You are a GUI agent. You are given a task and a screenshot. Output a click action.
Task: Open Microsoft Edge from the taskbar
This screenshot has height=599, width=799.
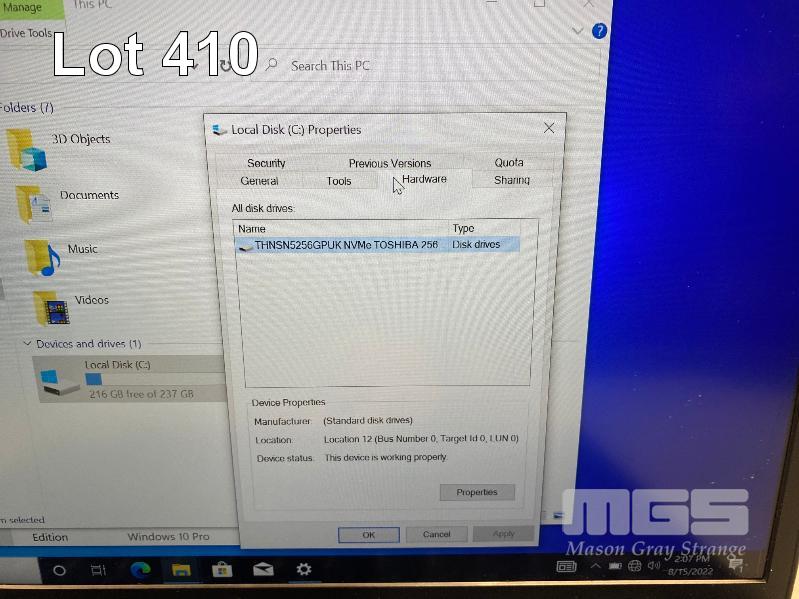coord(140,570)
